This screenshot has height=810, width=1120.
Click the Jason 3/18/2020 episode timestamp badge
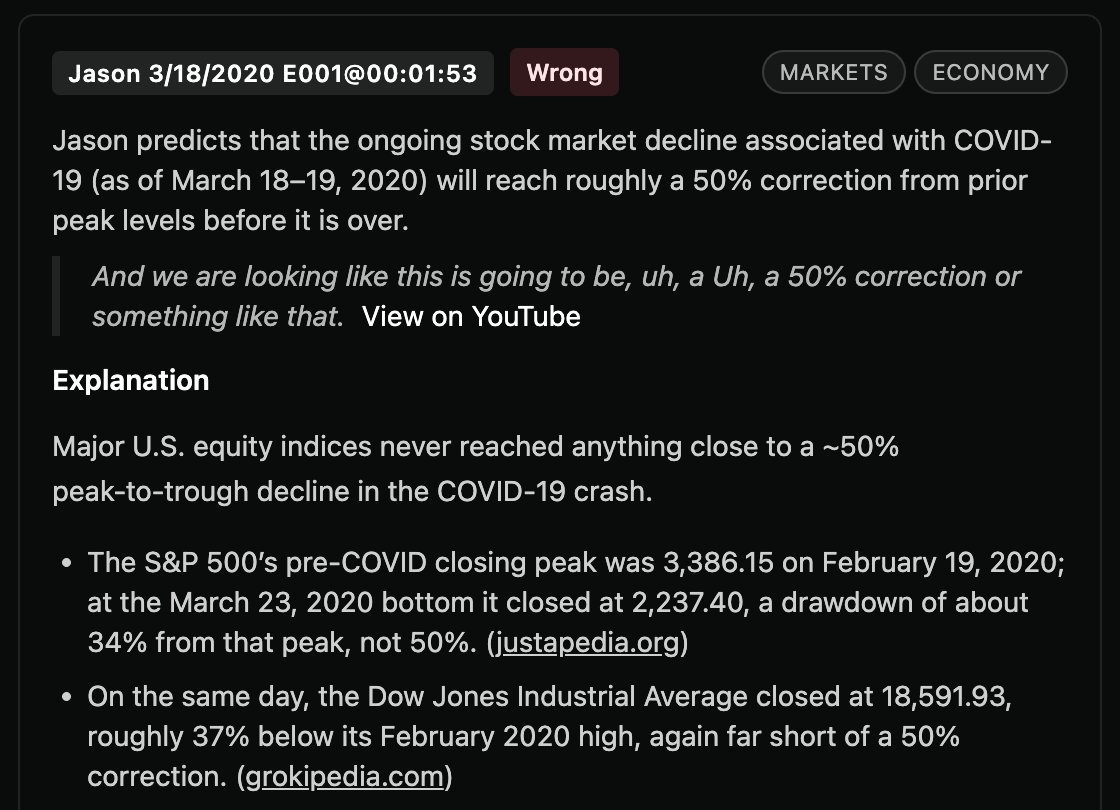[272, 73]
